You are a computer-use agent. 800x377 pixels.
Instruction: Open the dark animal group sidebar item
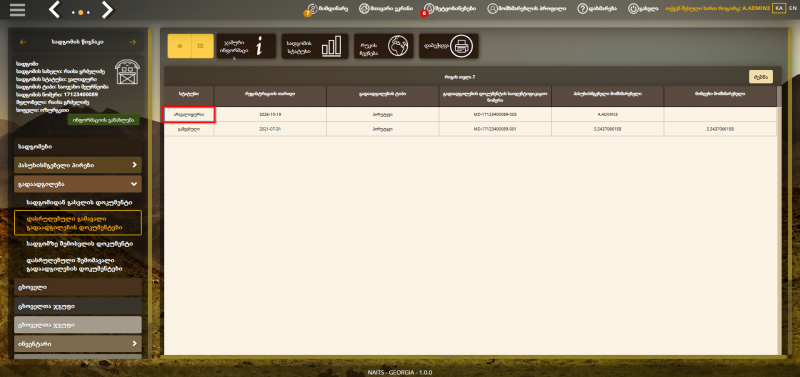coord(78,306)
